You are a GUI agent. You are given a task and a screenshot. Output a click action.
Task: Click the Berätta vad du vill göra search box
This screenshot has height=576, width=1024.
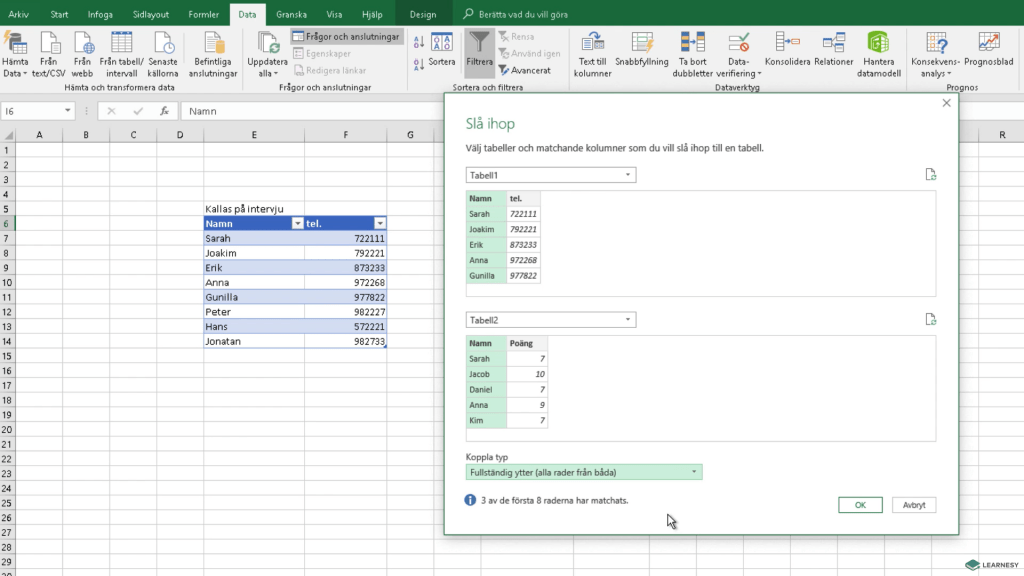(533, 15)
